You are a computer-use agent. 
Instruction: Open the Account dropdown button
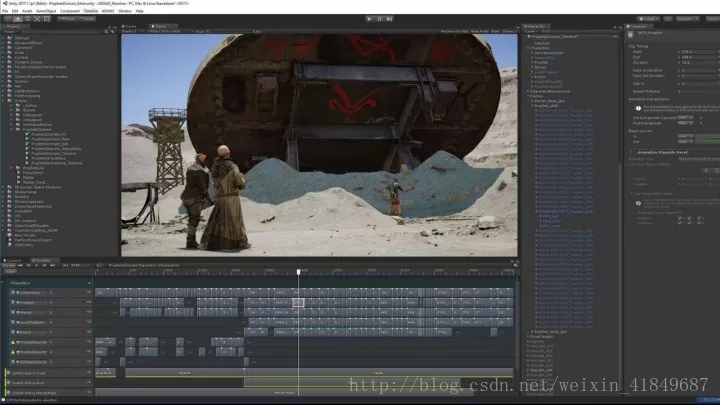point(687,19)
